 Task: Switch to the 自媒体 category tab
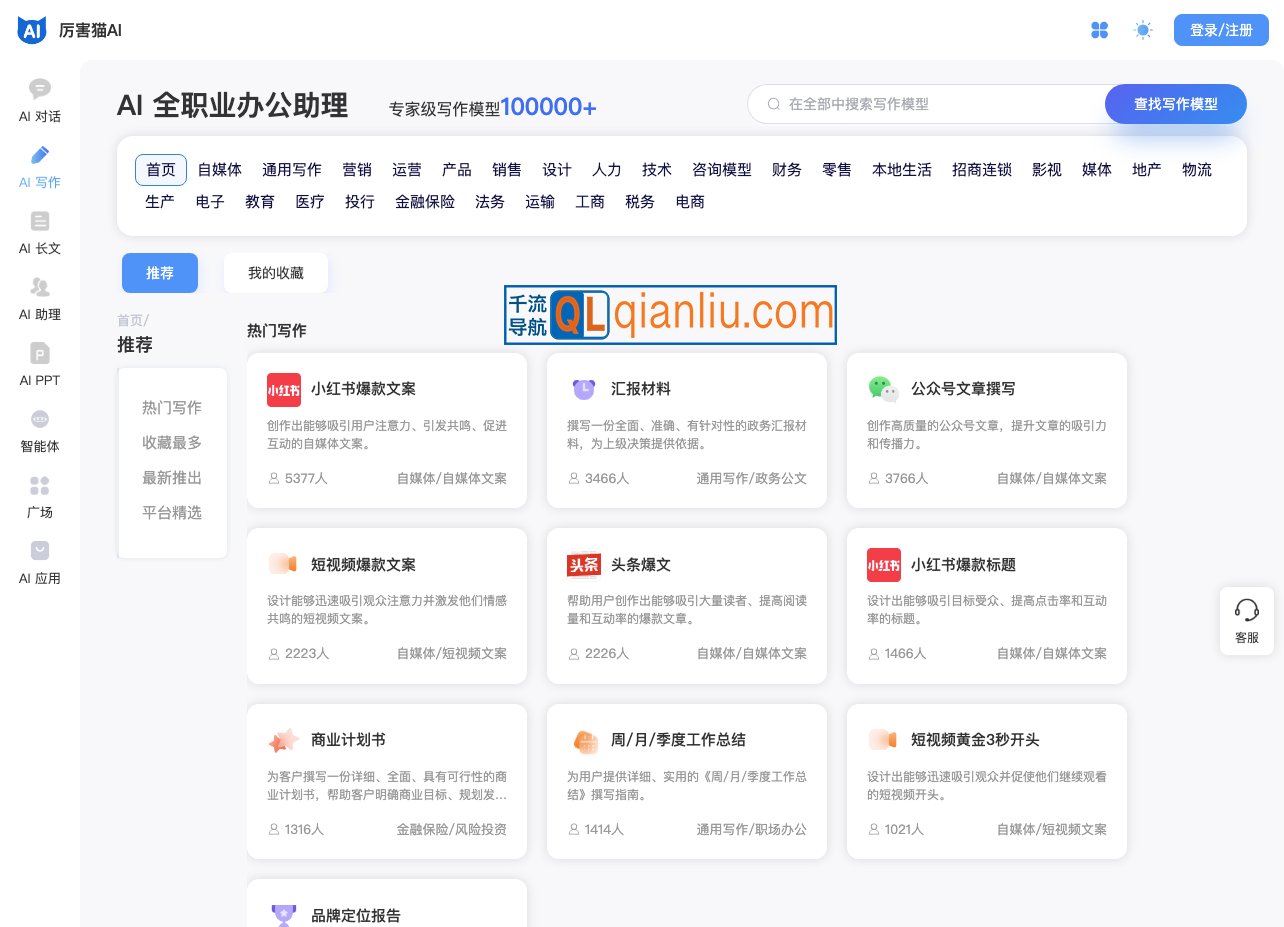coord(219,170)
